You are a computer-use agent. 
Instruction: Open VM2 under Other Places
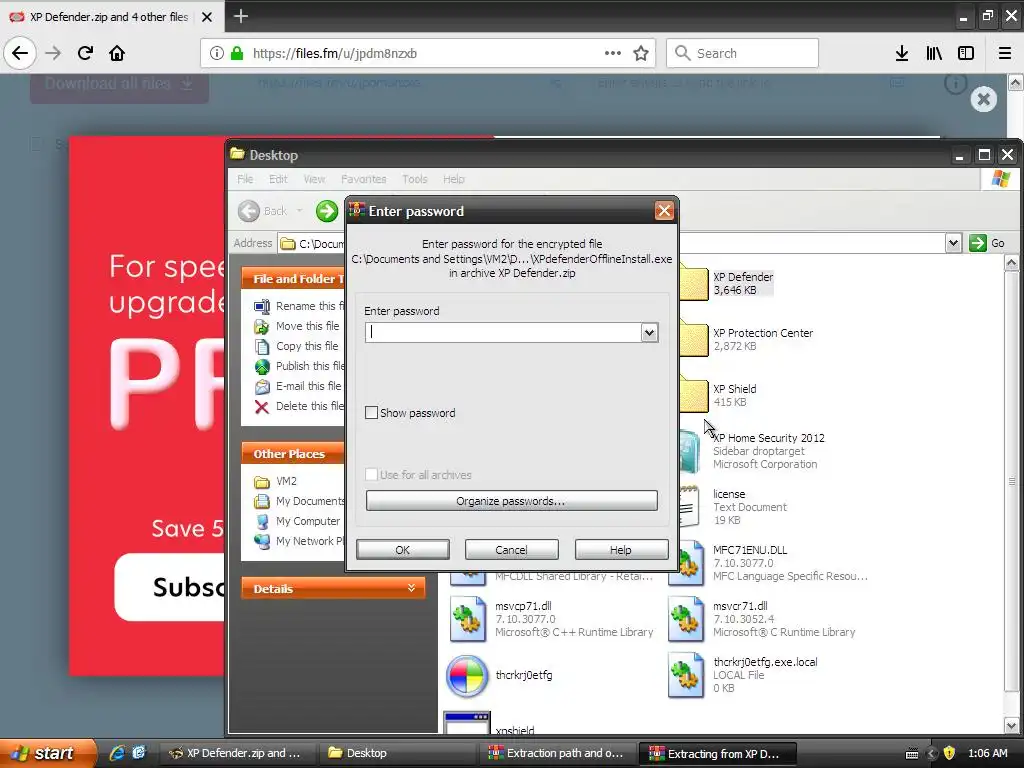point(276,481)
